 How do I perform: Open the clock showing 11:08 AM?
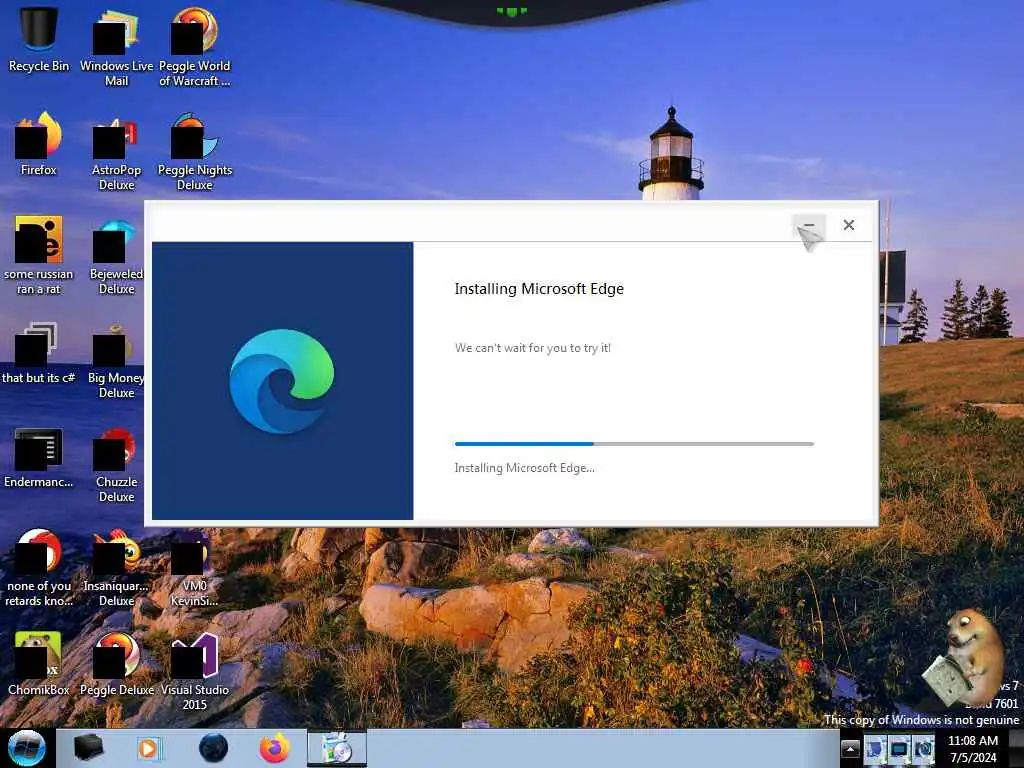coord(973,749)
